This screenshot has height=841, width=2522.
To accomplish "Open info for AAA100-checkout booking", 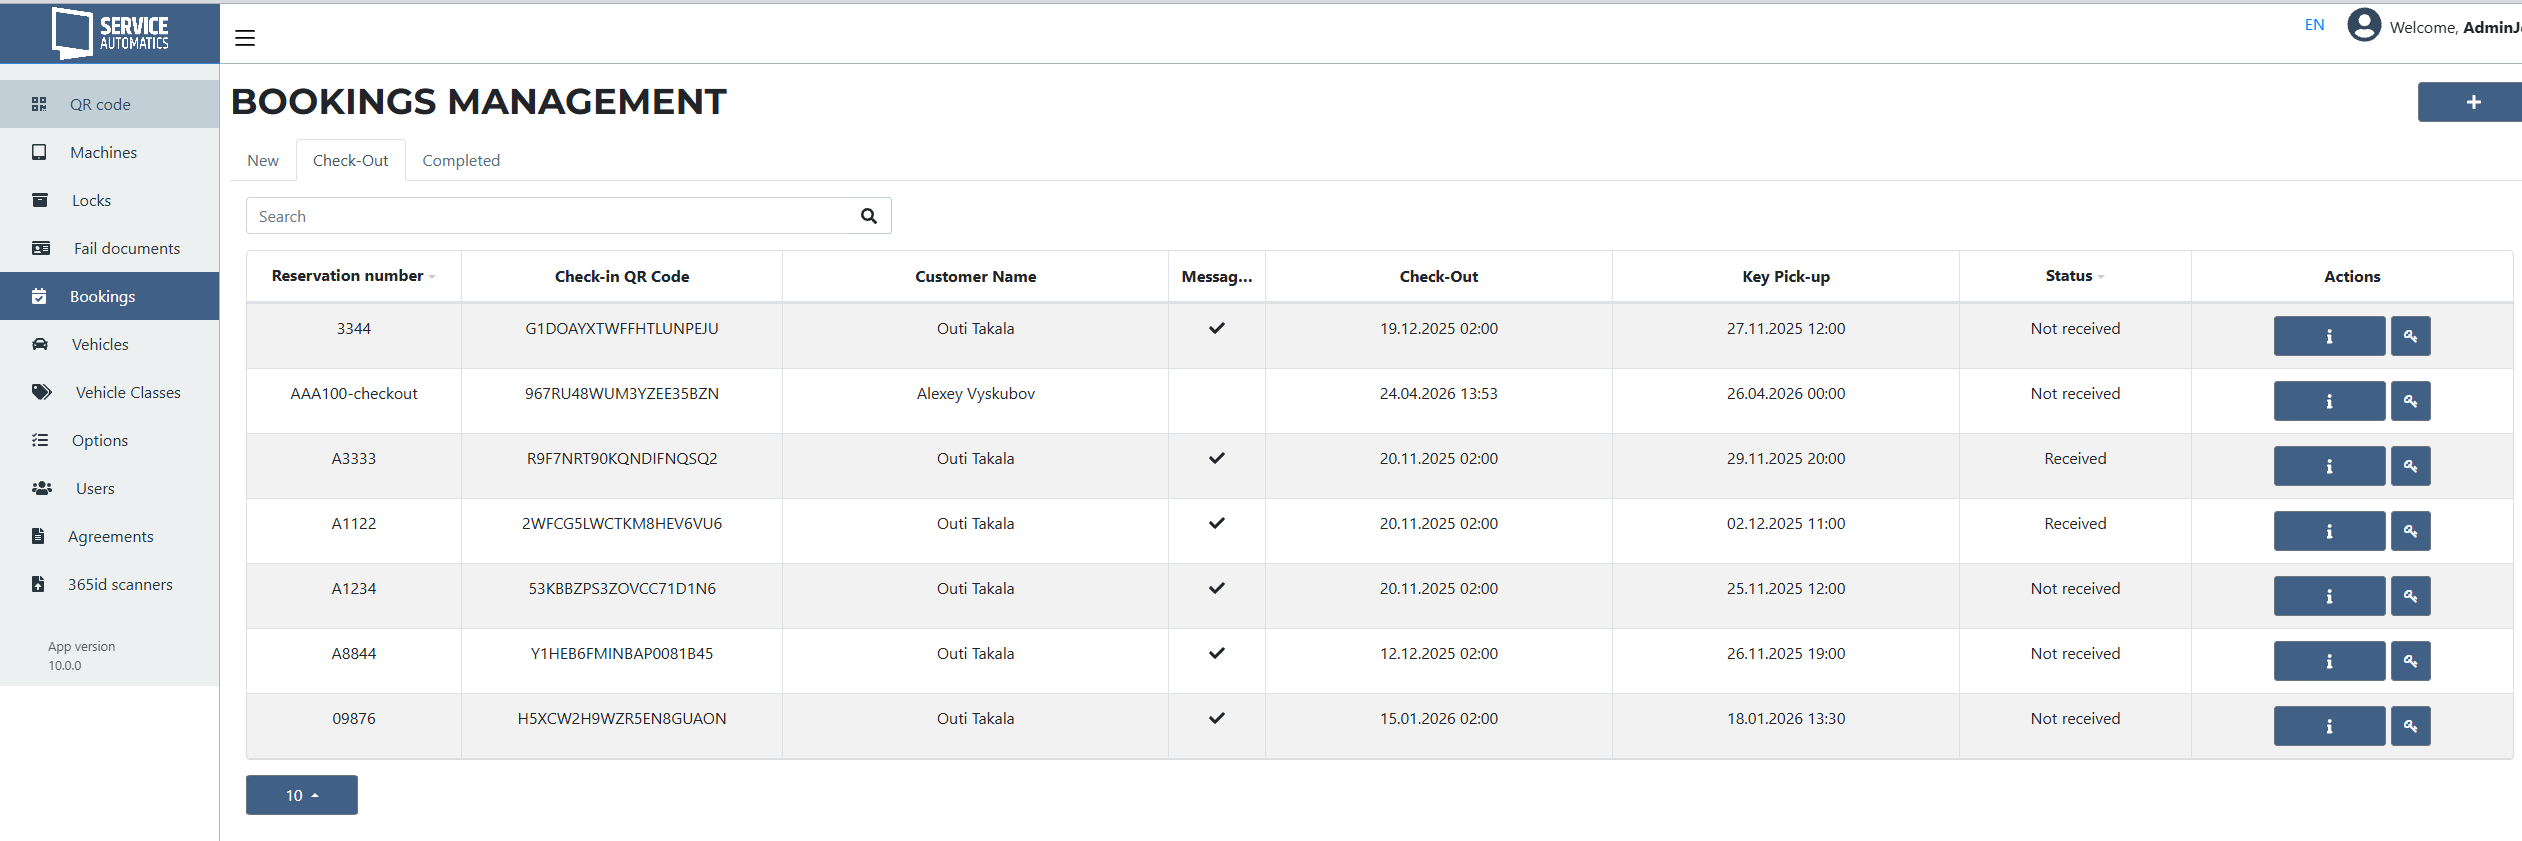I will (2329, 401).
